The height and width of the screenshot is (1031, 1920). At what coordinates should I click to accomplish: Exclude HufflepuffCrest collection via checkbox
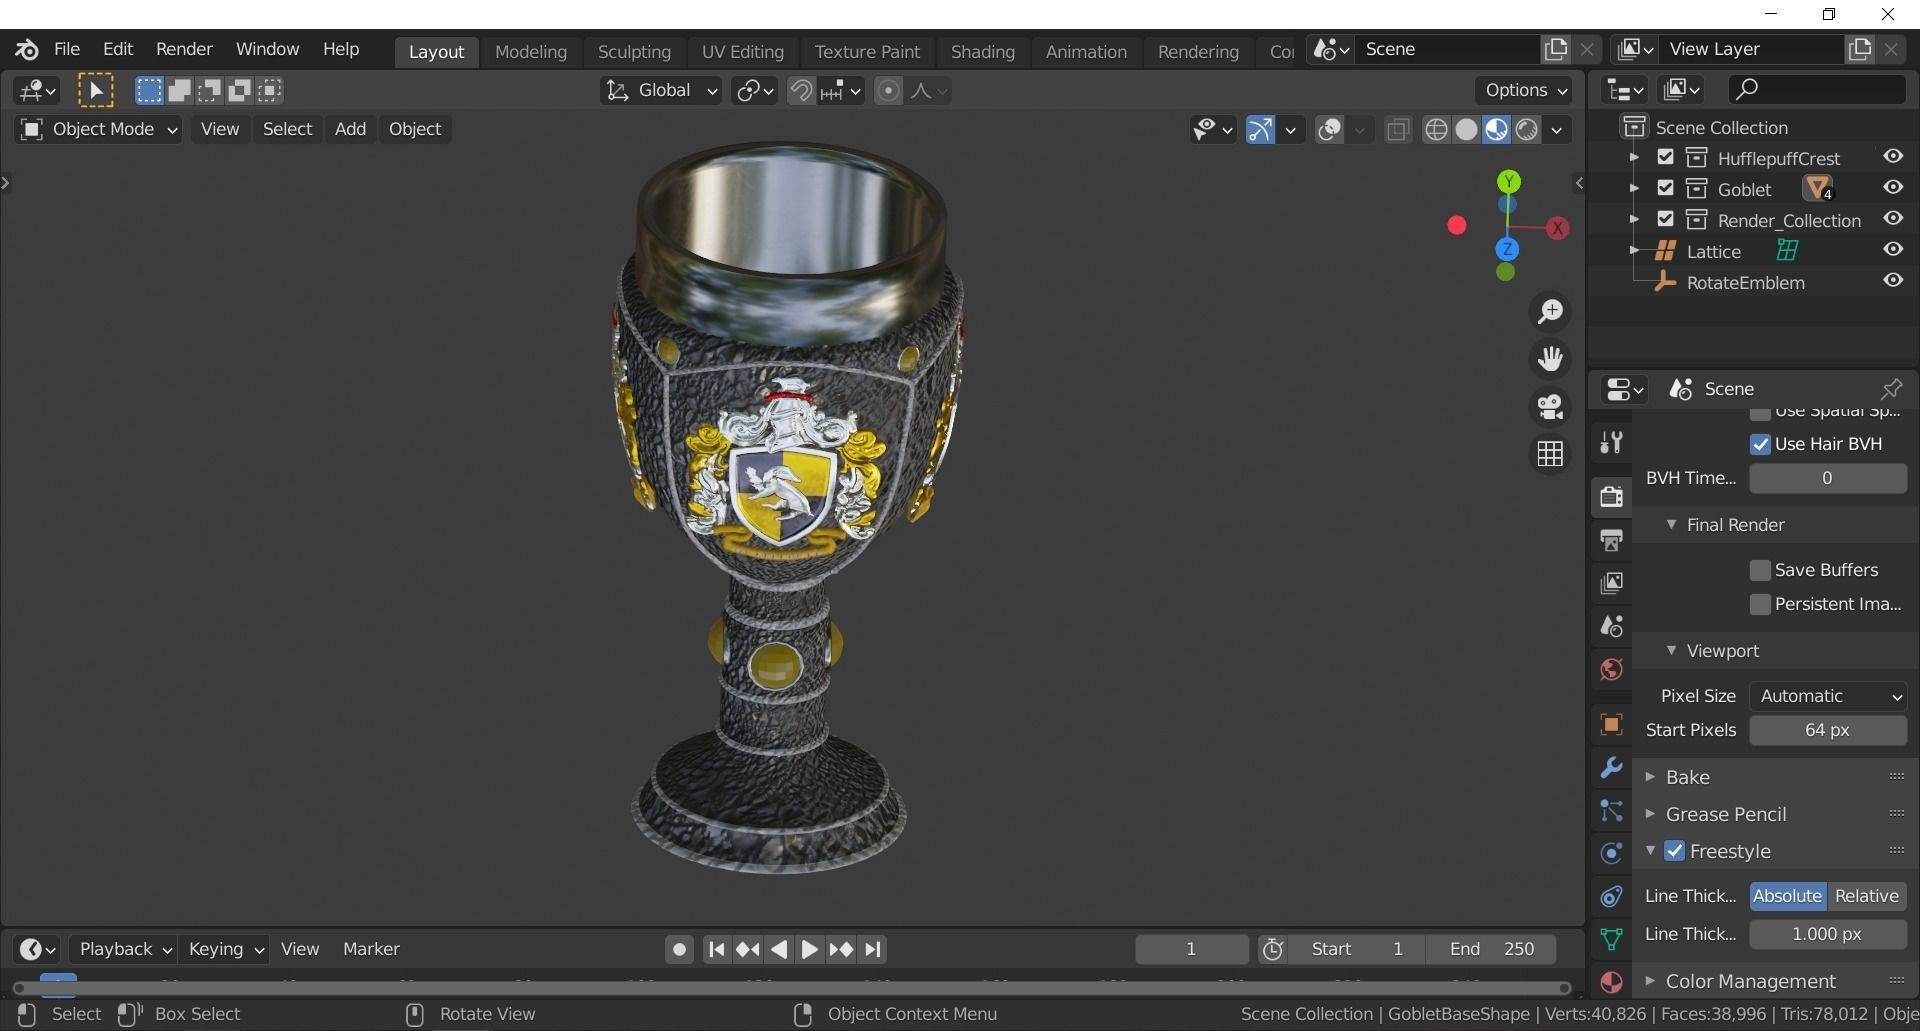tap(1665, 157)
